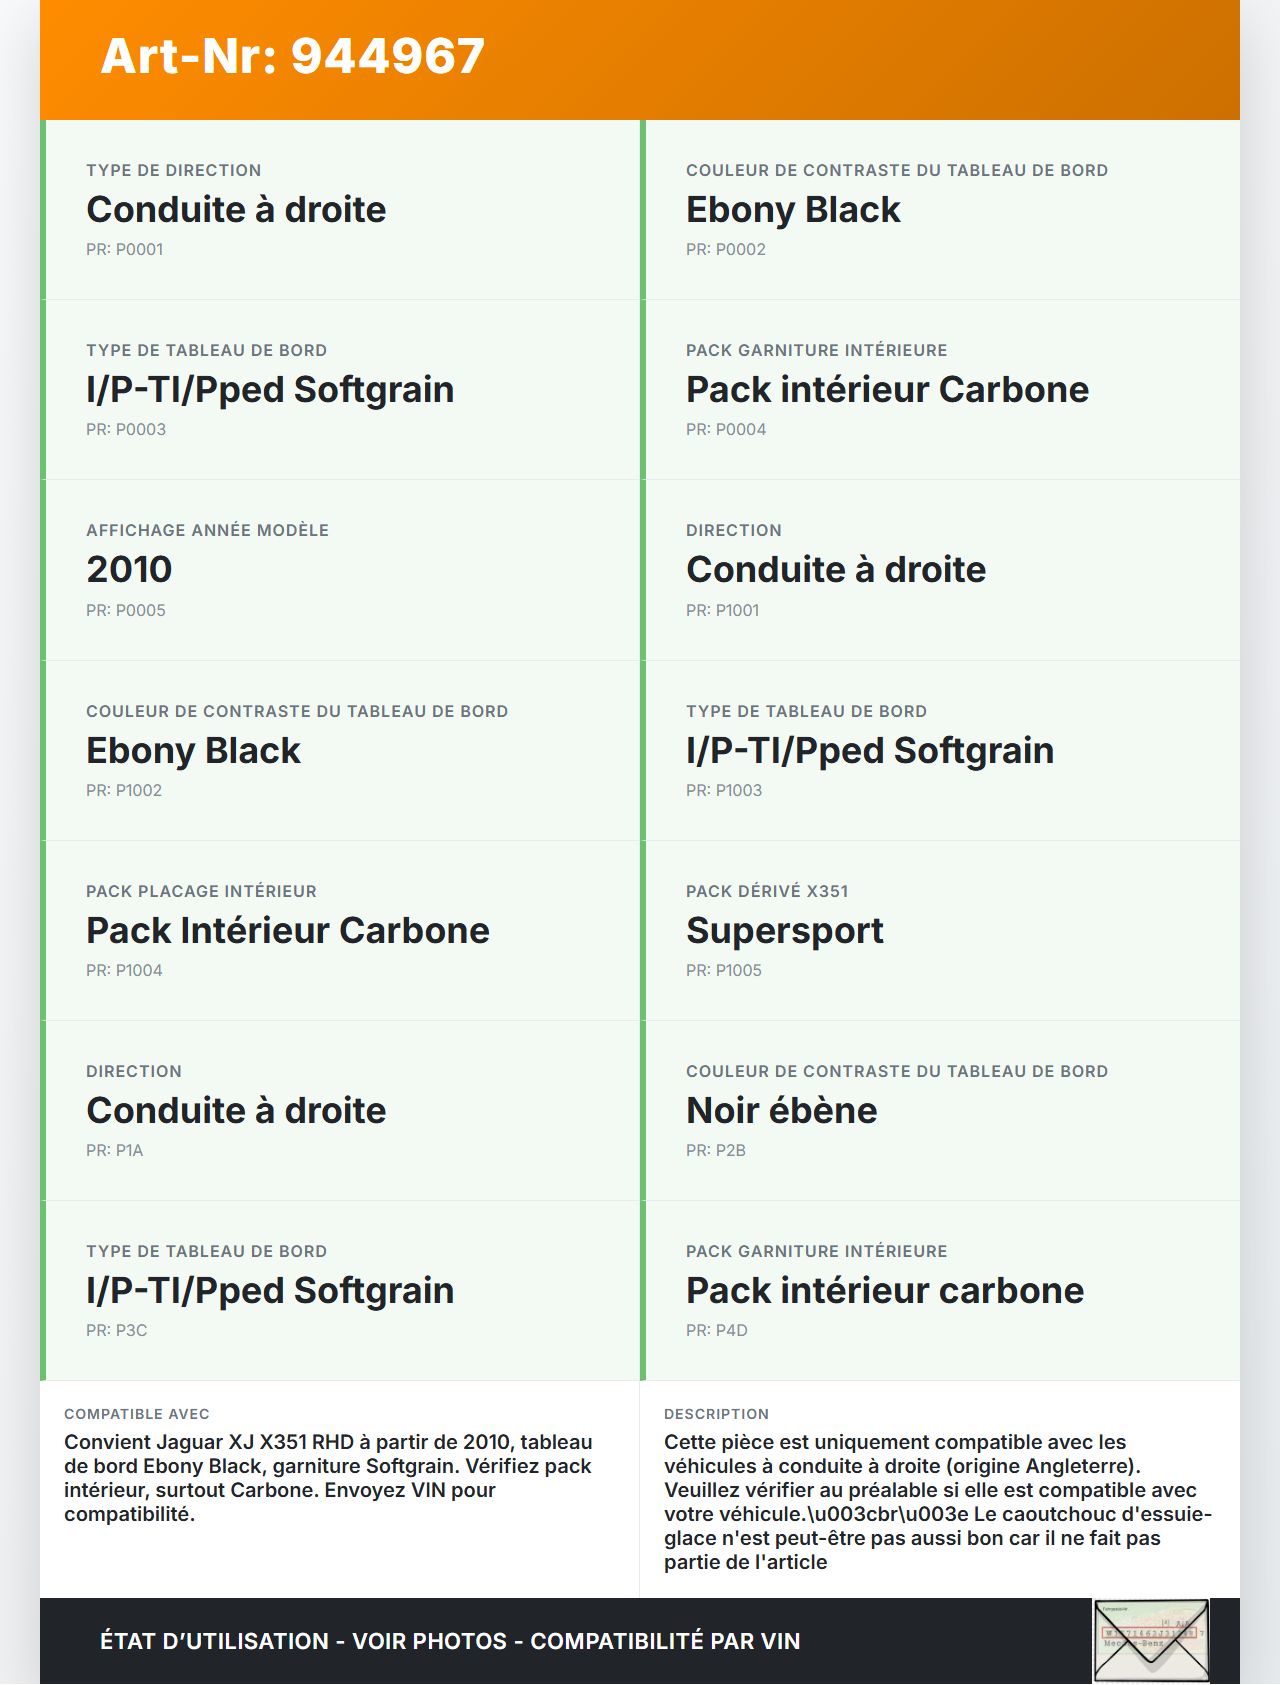Select the Conduite à droite card PR P0001
This screenshot has height=1685, width=1280.
[x=340, y=210]
